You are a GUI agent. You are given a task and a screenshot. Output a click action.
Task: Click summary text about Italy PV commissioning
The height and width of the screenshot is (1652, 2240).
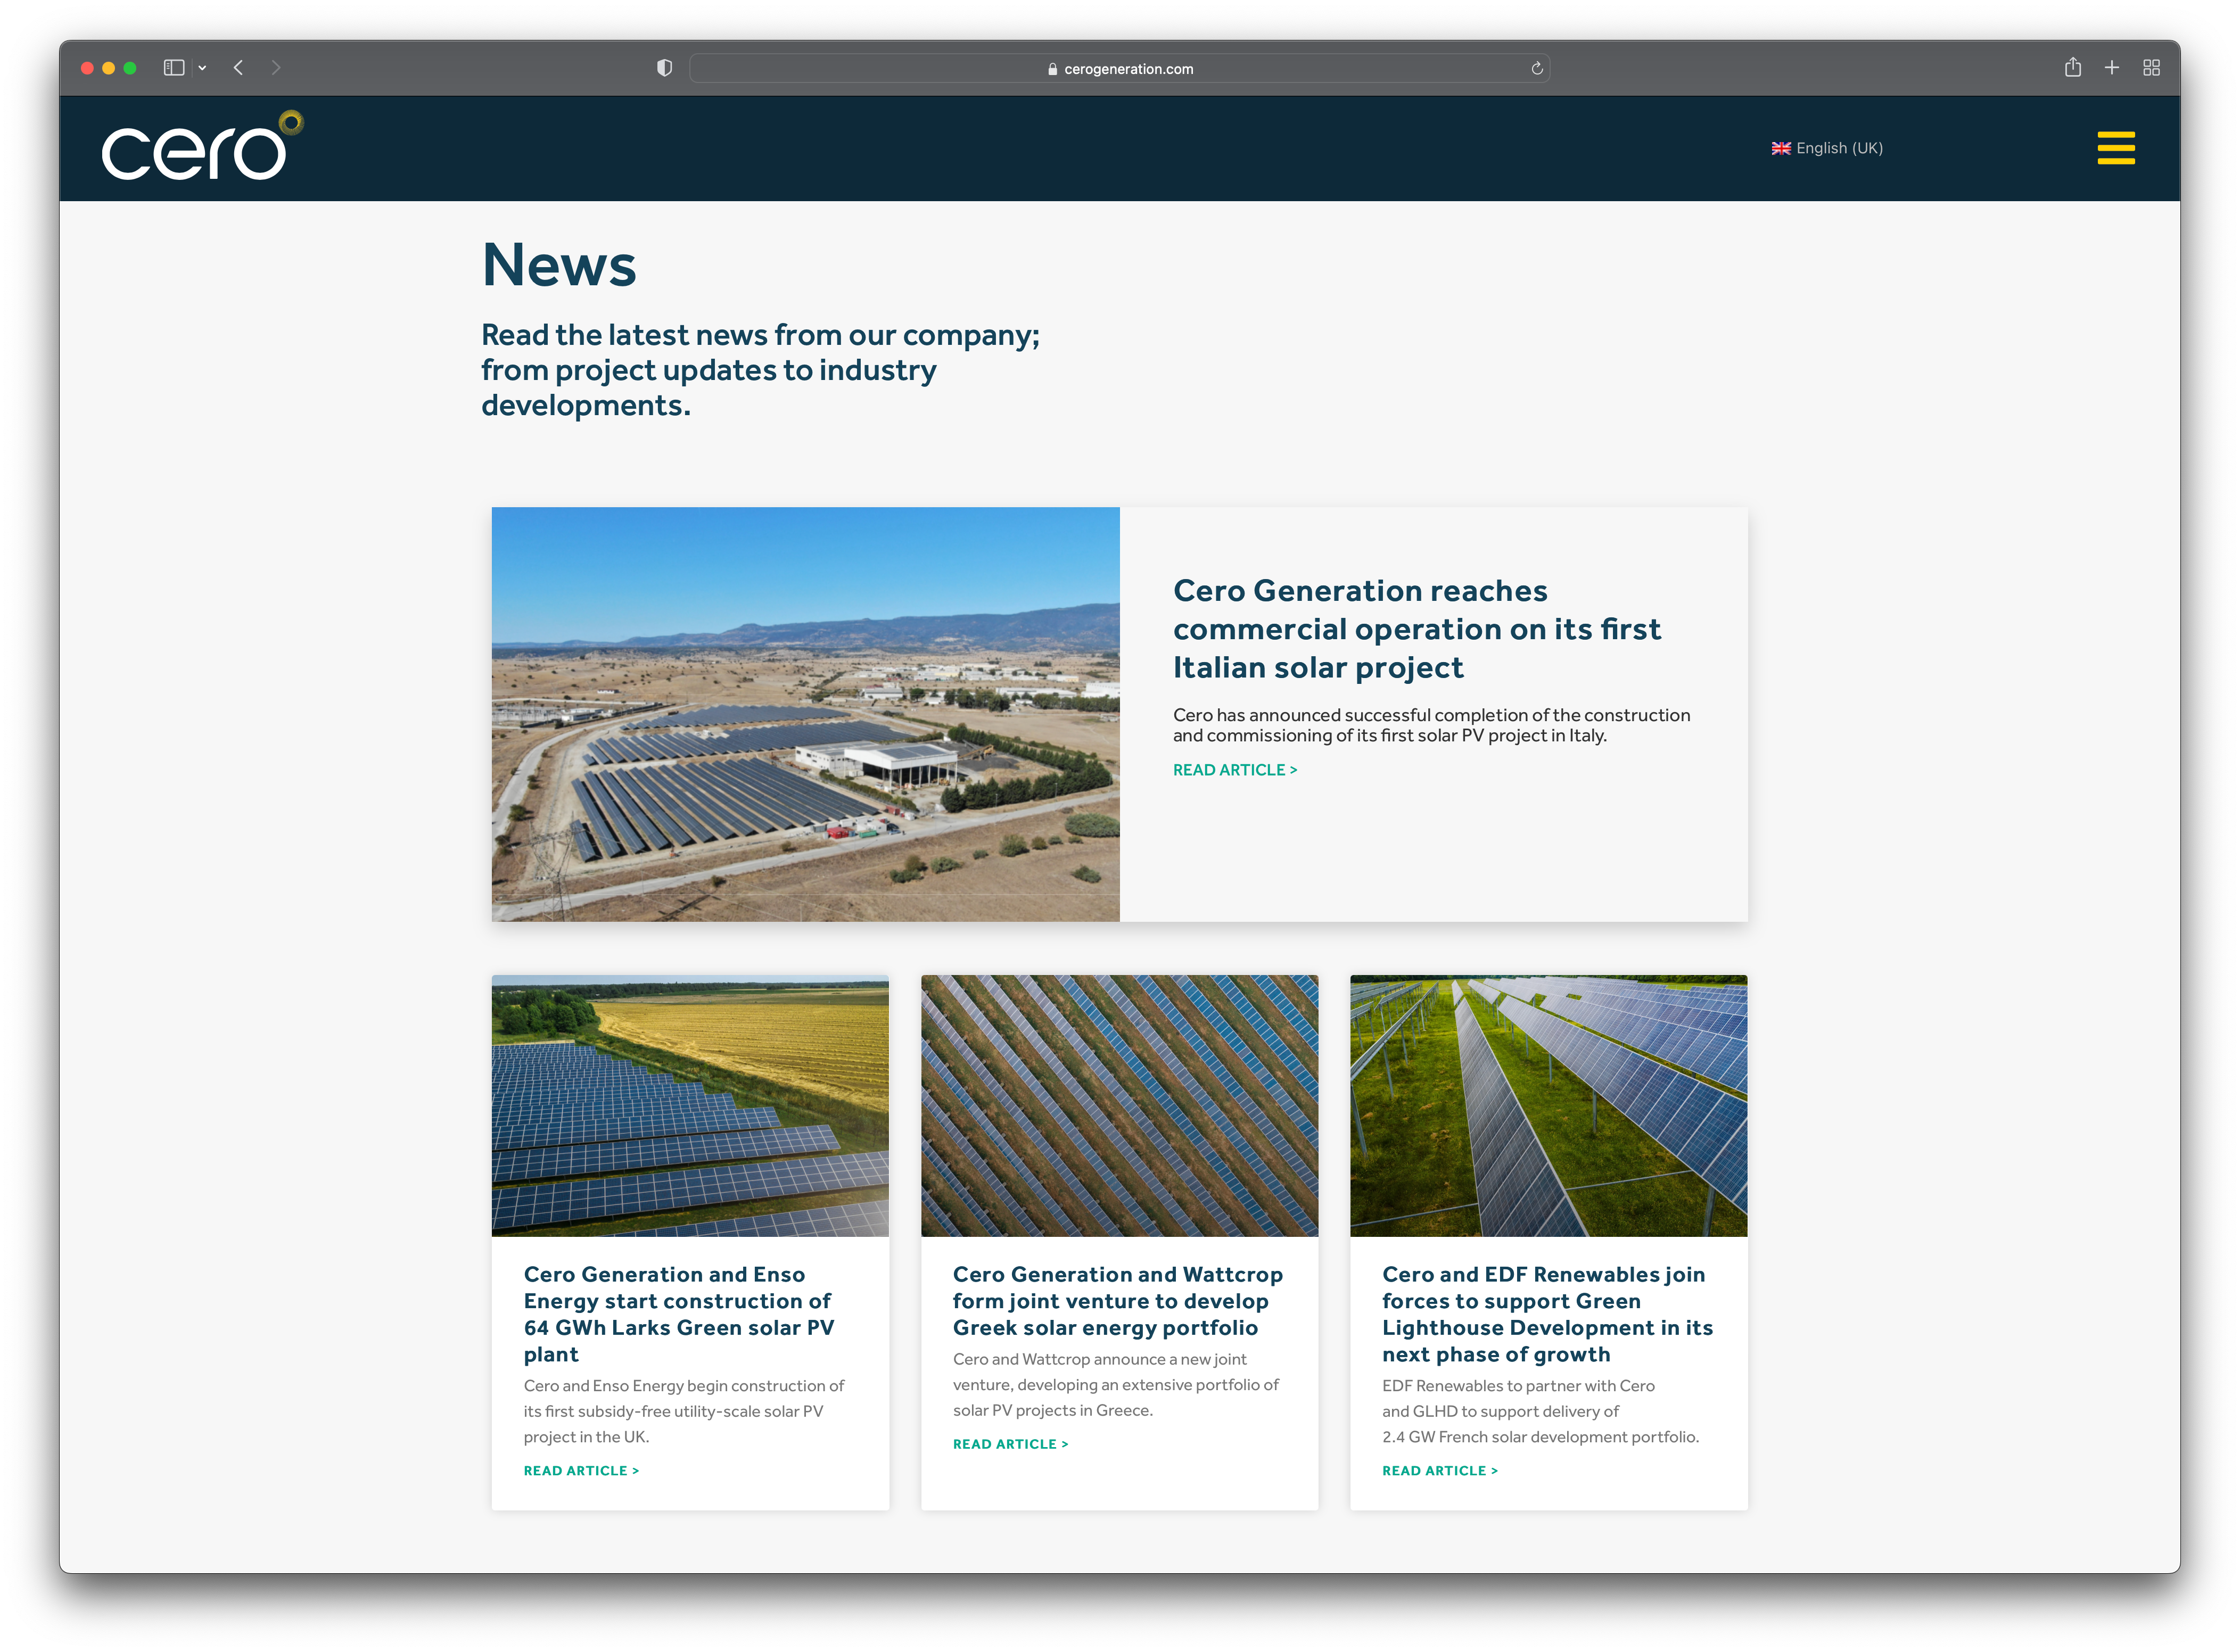[x=1431, y=725]
